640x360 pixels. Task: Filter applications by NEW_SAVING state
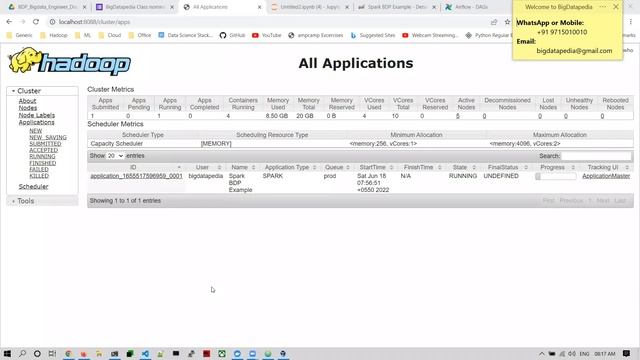pyautogui.click(x=48, y=138)
